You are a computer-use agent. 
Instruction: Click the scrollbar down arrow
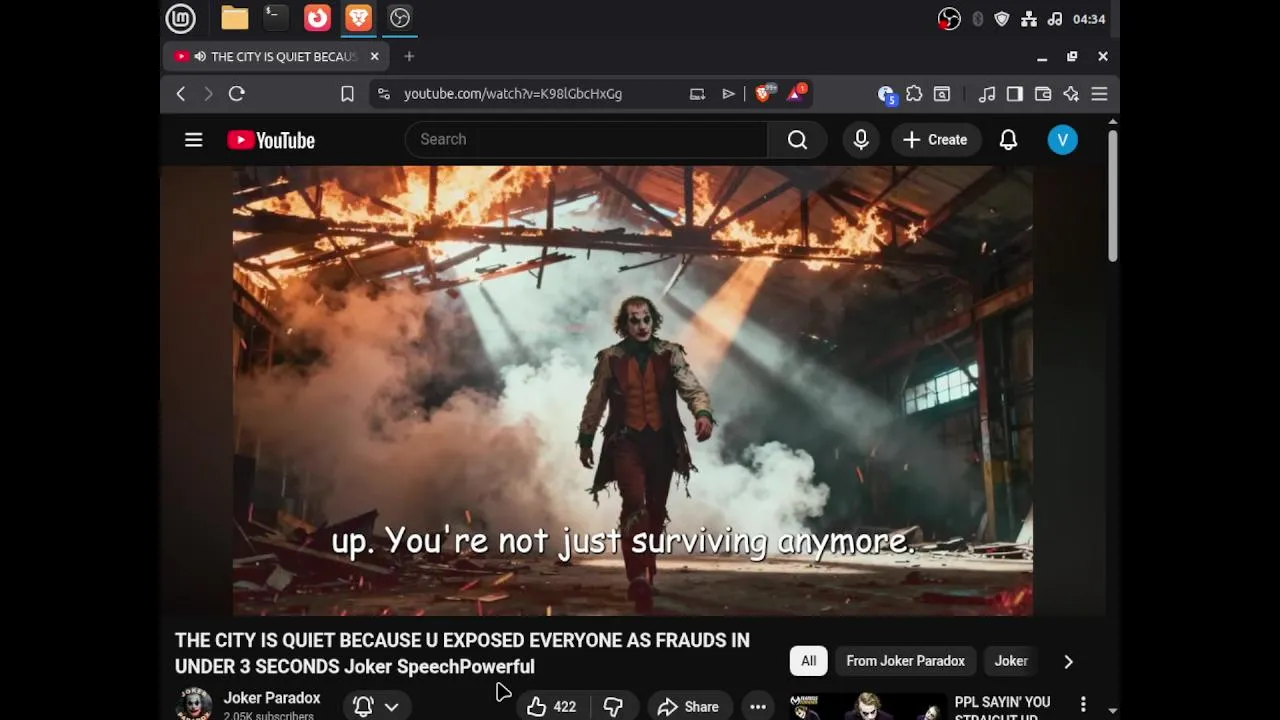(1113, 711)
